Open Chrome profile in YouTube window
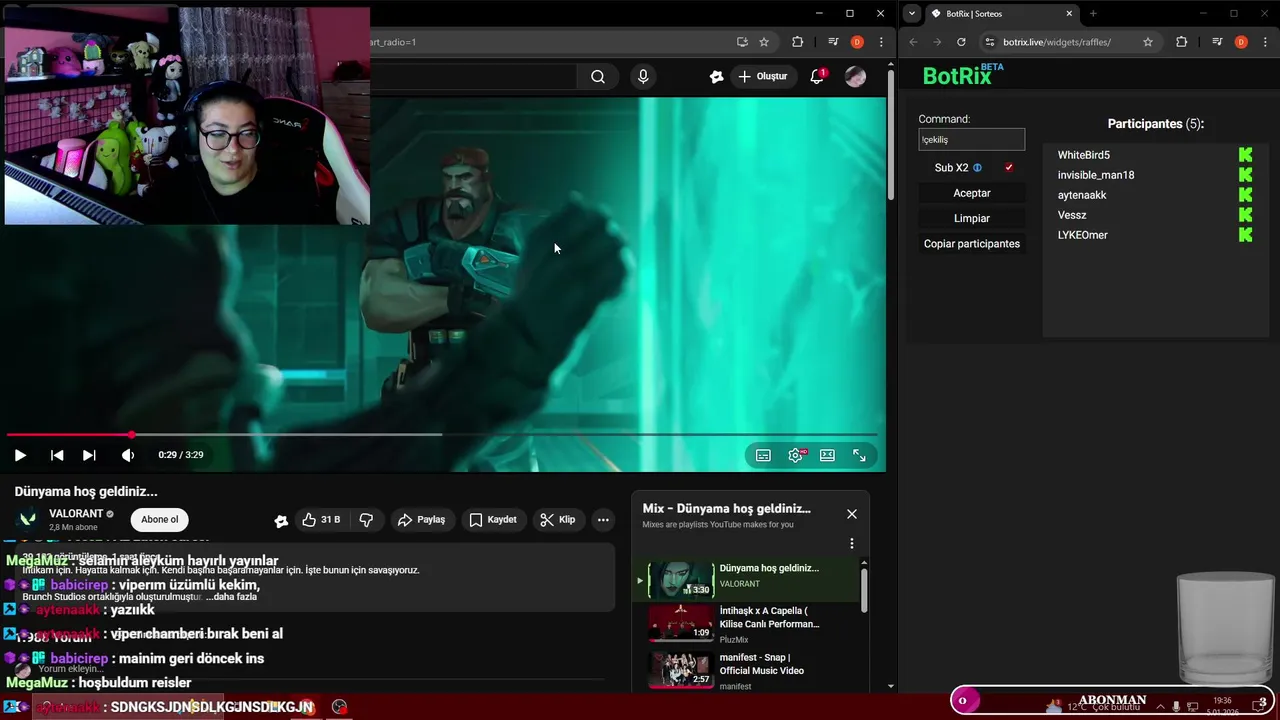The width and height of the screenshot is (1280, 720). (857, 42)
